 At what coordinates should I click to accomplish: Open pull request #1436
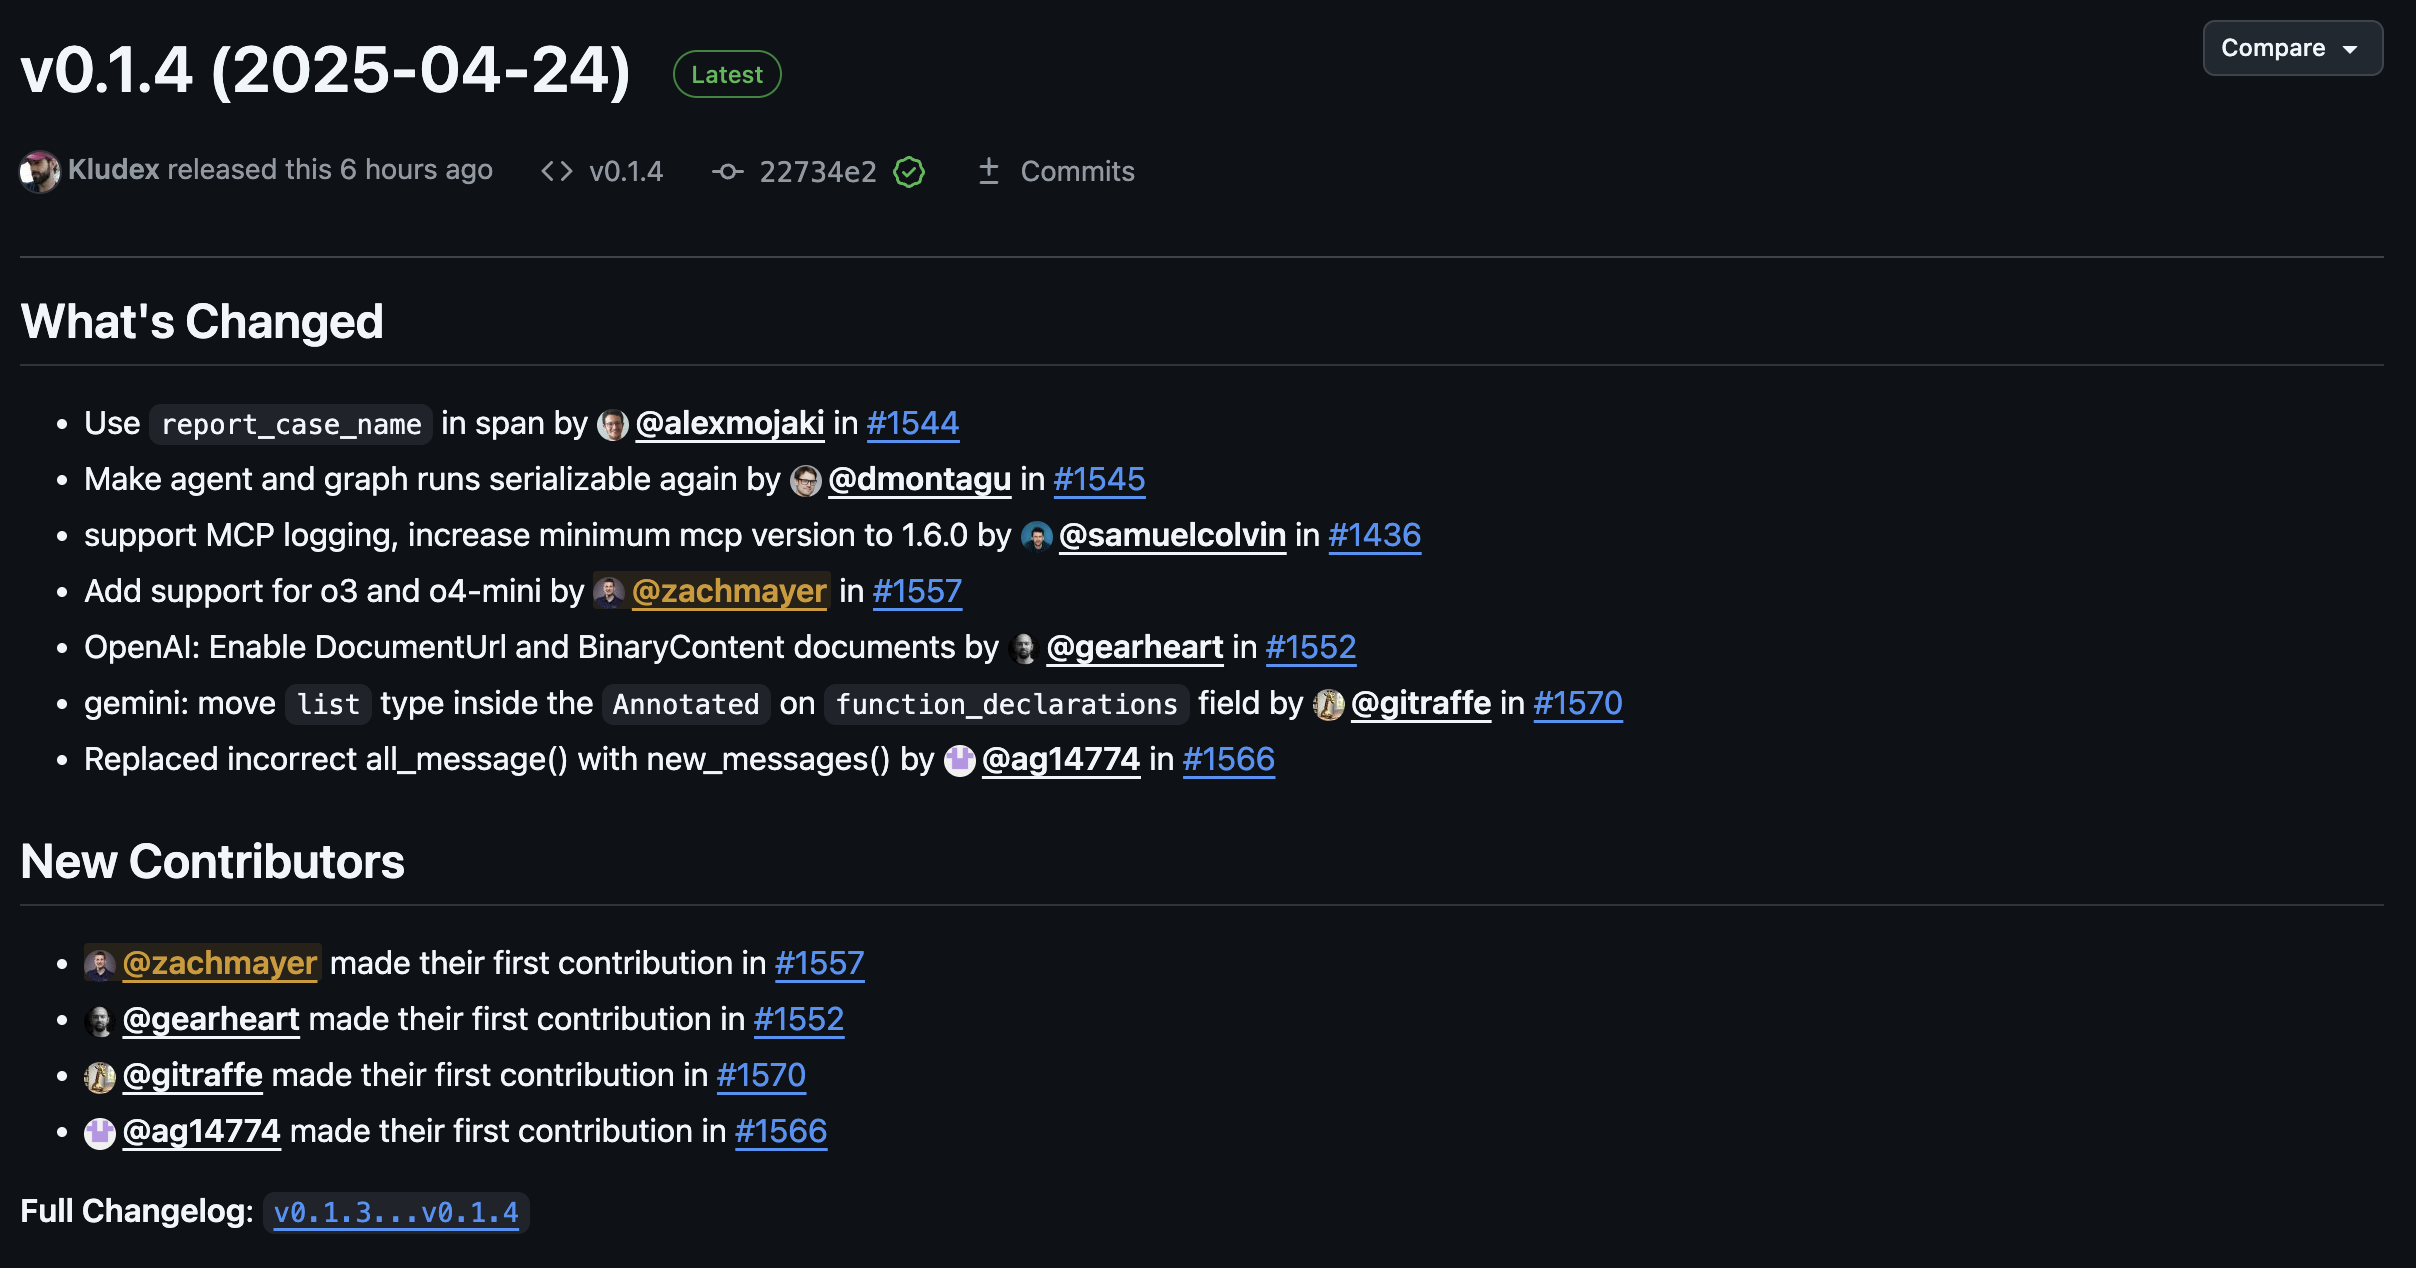(1374, 535)
